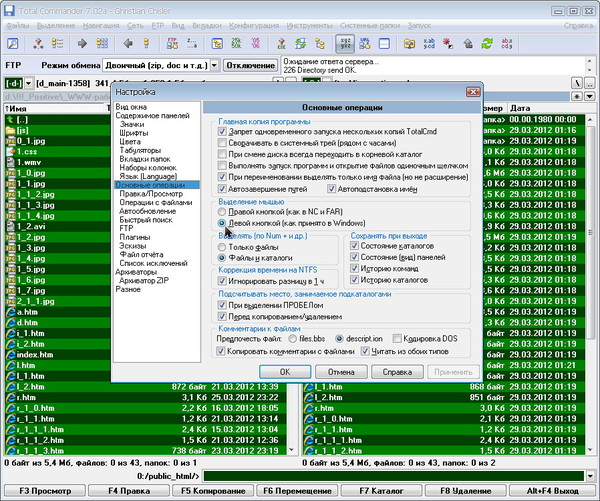Click OK in settings dialog
This screenshot has height=501, width=600.
coord(285,372)
